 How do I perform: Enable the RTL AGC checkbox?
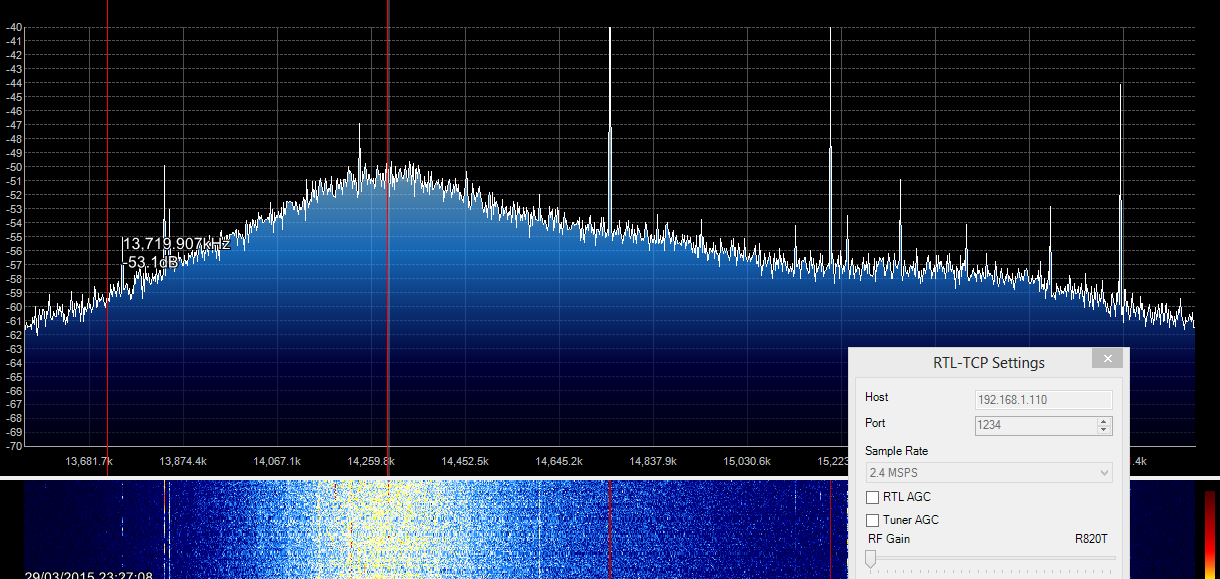click(873, 497)
